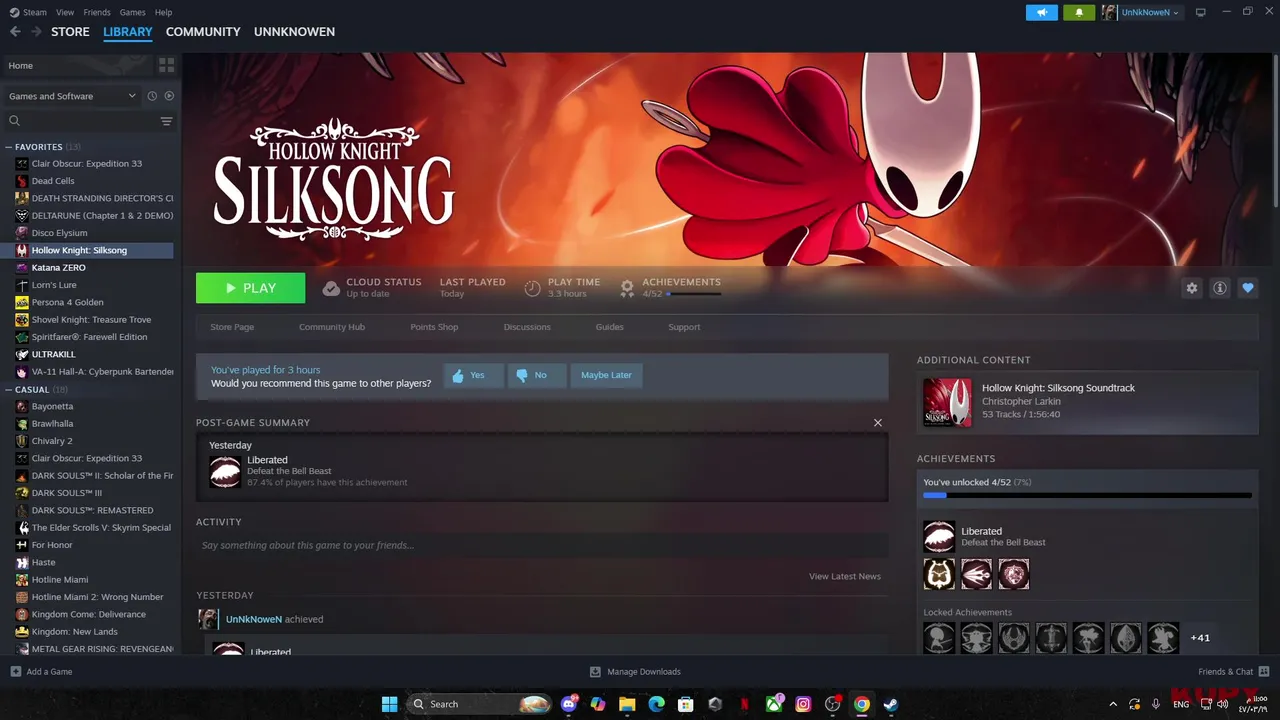Screen dimensions: 1280x720
Task: Open Netflix from the taskbar
Action: pos(744,704)
